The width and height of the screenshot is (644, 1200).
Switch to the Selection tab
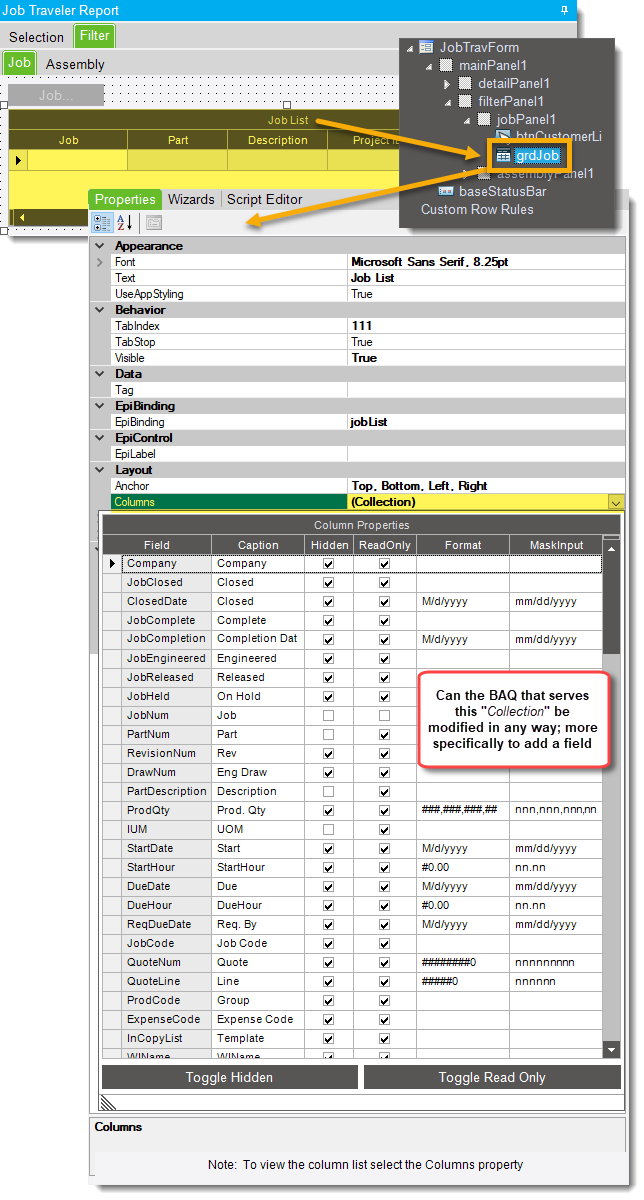click(36, 37)
